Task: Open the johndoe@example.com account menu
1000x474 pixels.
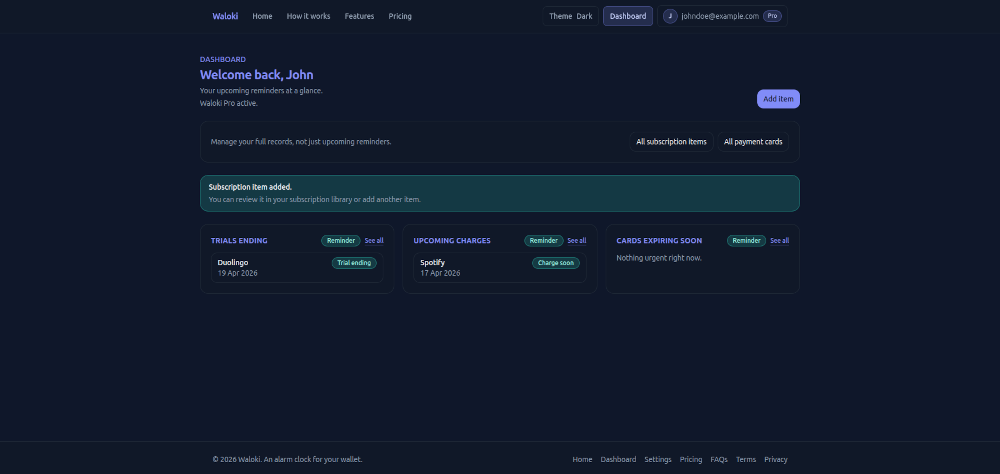Action: [719, 16]
